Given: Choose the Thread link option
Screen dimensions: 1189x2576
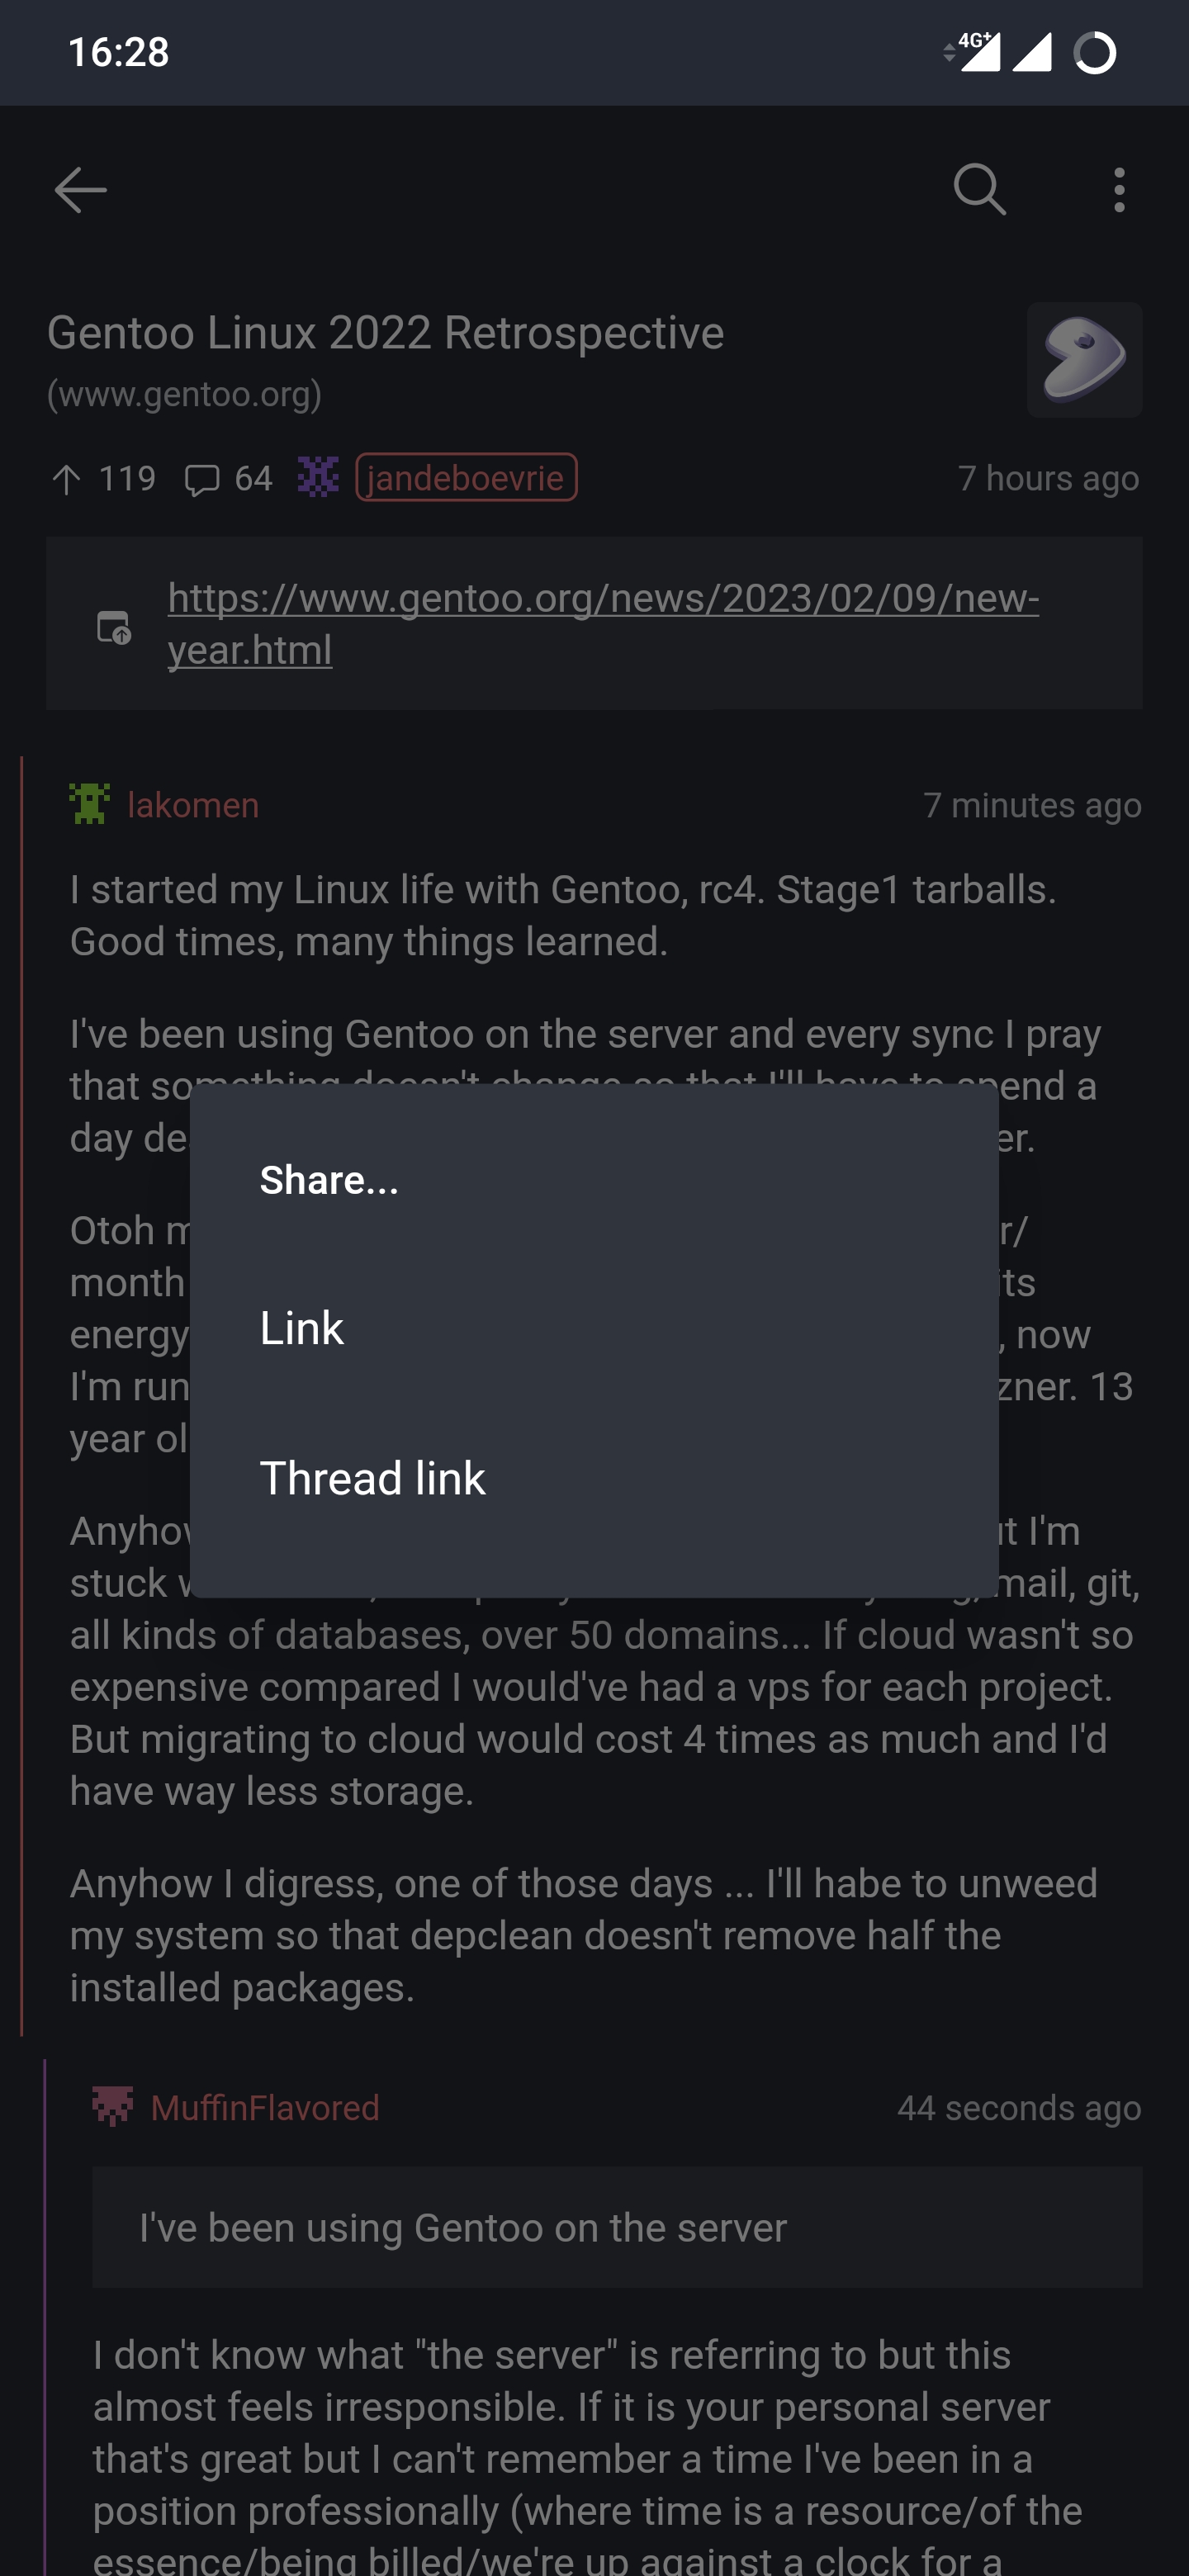Looking at the screenshot, I should [x=373, y=1478].
